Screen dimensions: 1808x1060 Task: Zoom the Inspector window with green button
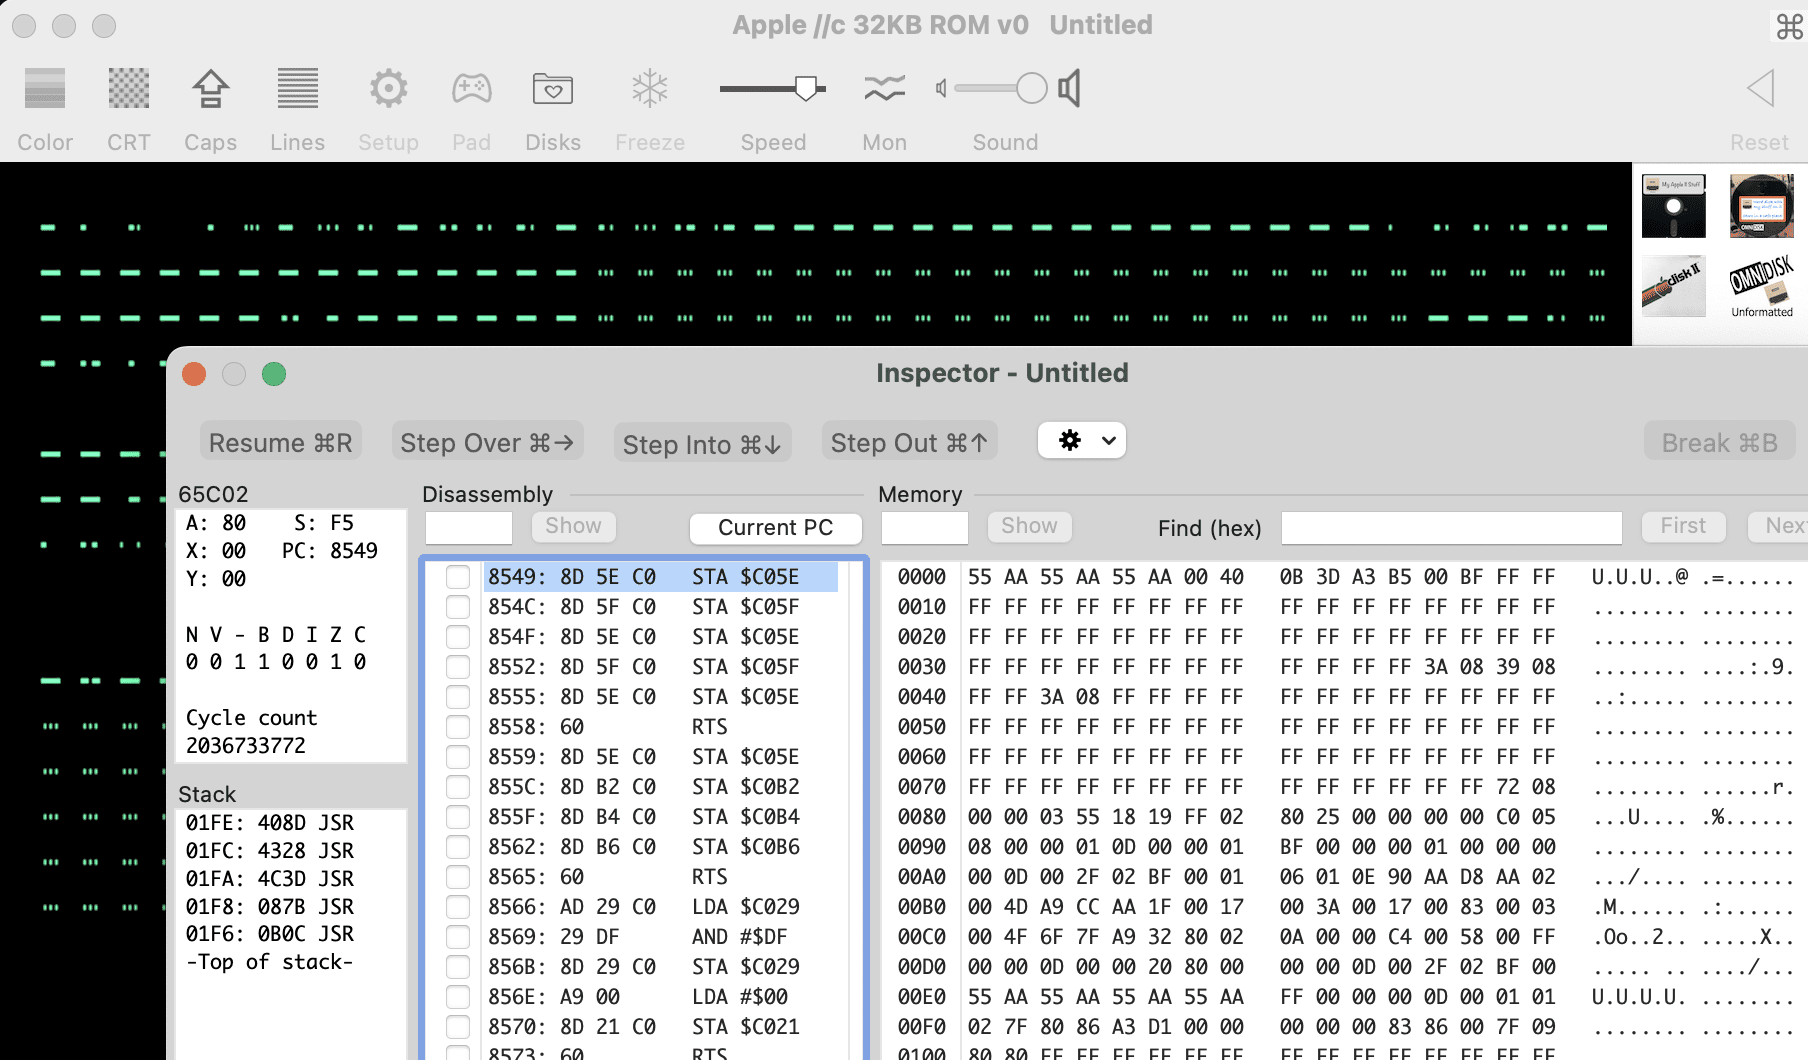(x=274, y=374)
